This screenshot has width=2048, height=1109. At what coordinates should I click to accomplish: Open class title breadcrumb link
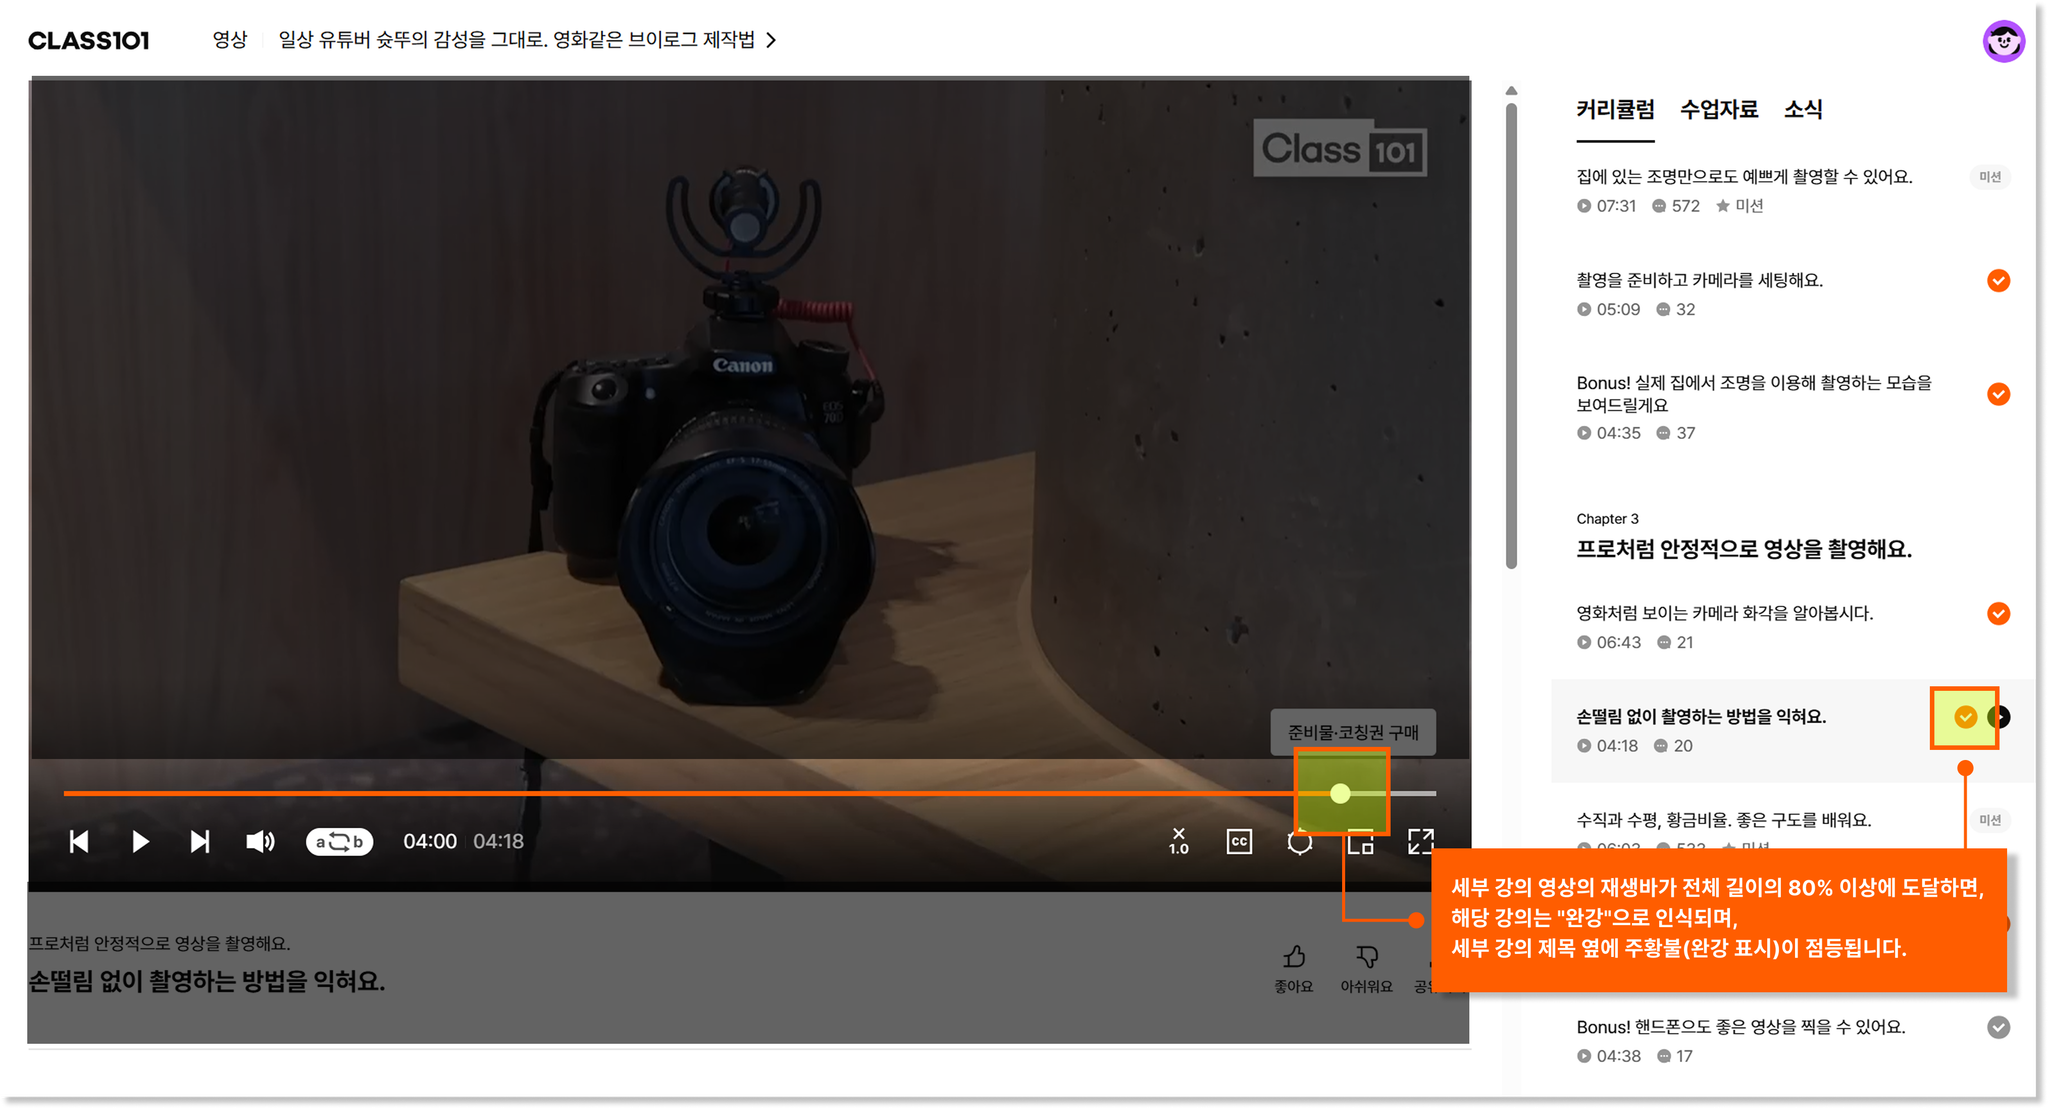click(x=516, y=40)
